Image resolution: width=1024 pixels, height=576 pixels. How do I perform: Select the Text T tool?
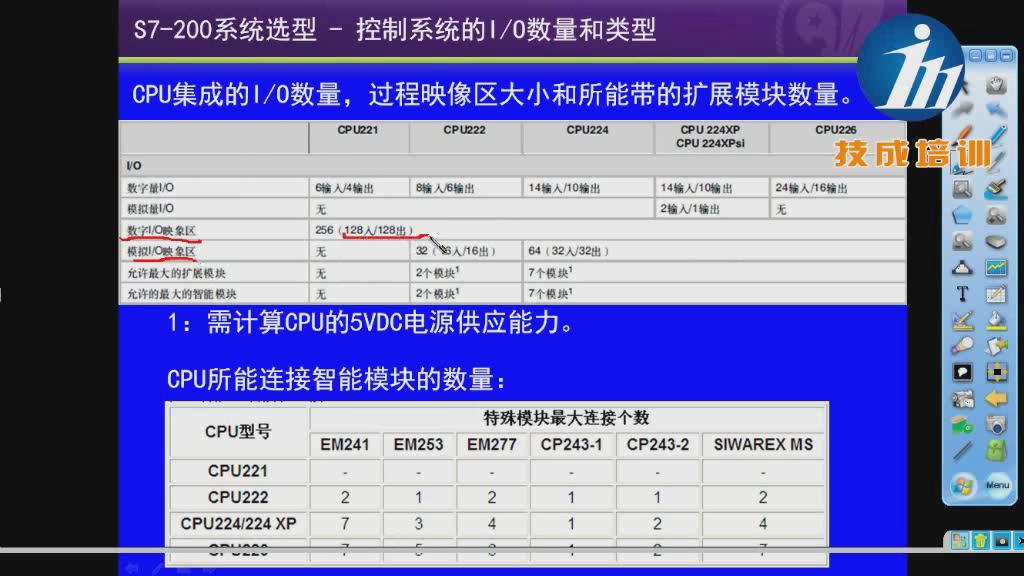point(963,294)
